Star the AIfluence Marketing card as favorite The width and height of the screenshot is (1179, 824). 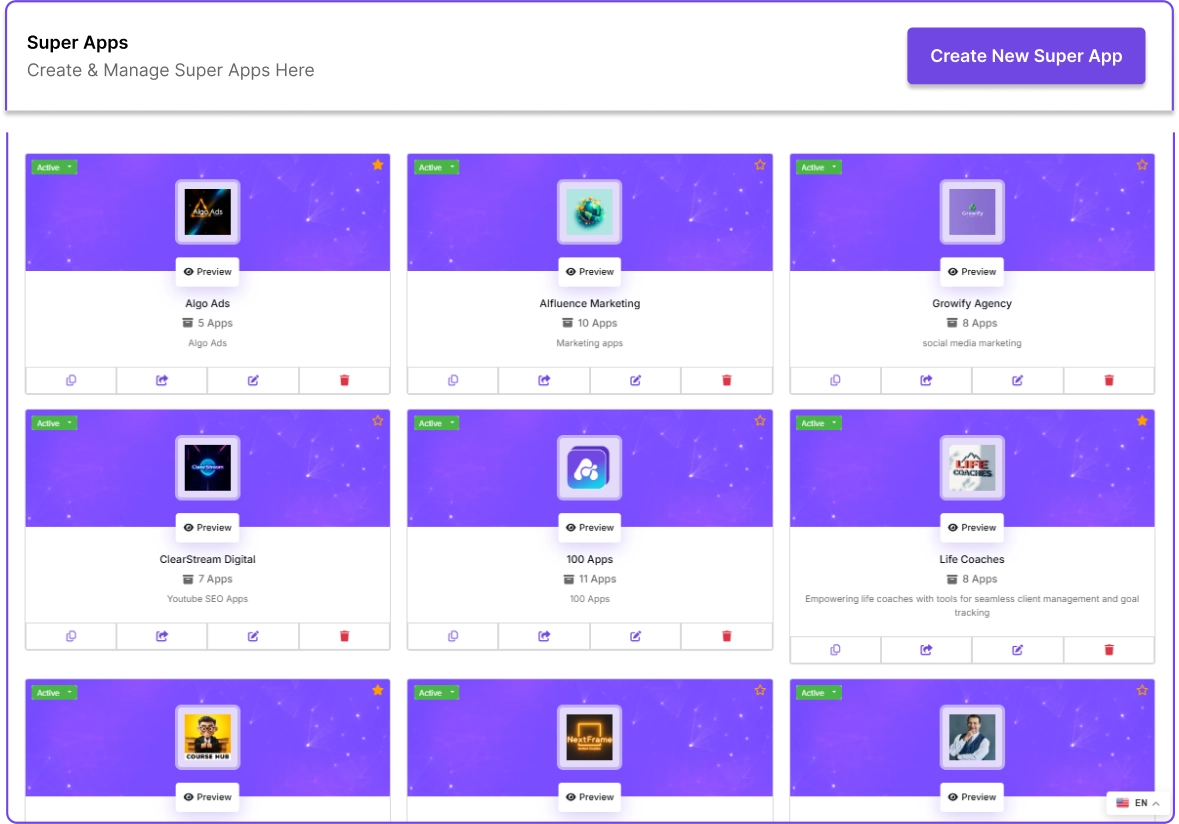[x=760, y=165]
